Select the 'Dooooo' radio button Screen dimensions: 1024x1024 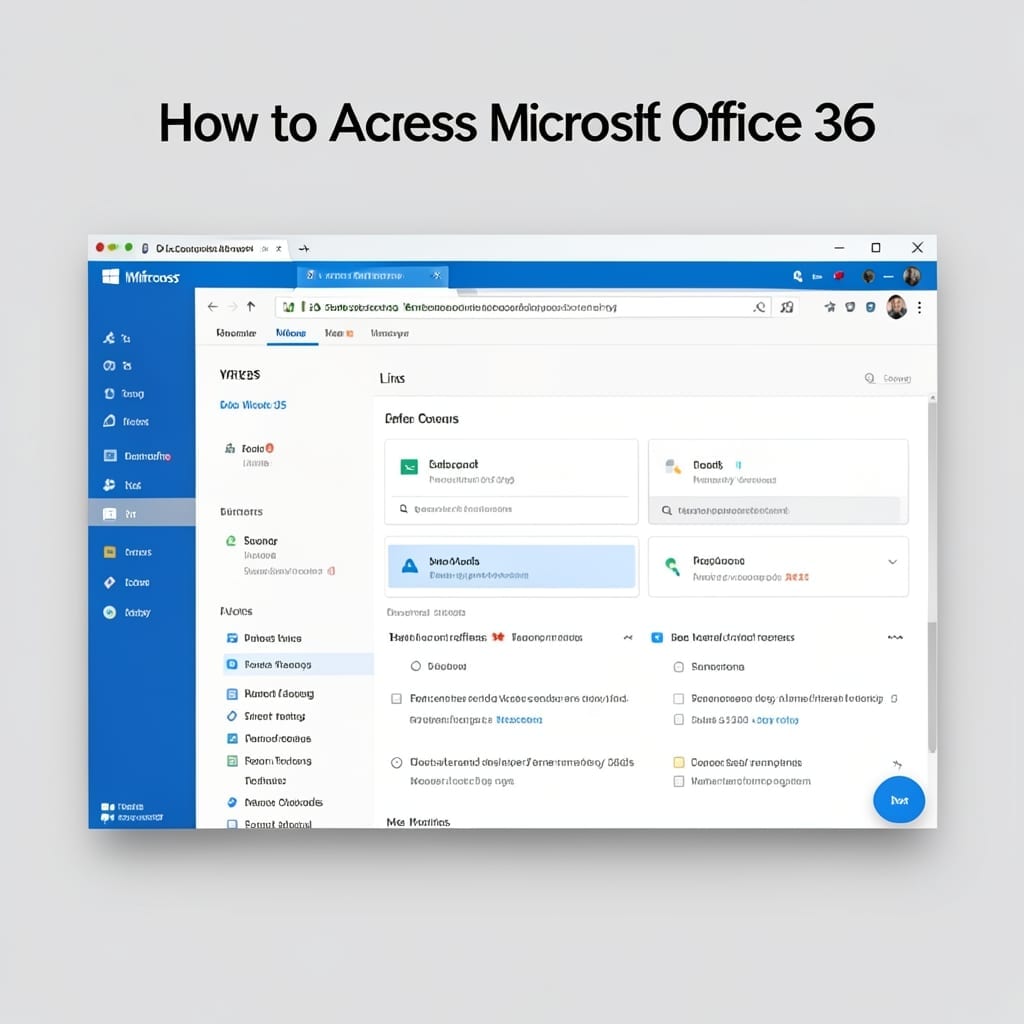pos(415,666)
